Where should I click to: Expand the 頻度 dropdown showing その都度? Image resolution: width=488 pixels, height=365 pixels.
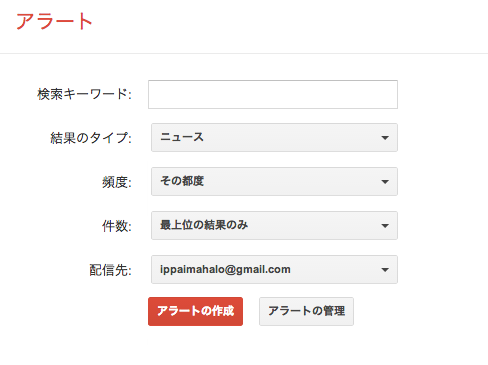tap(274, 181)
